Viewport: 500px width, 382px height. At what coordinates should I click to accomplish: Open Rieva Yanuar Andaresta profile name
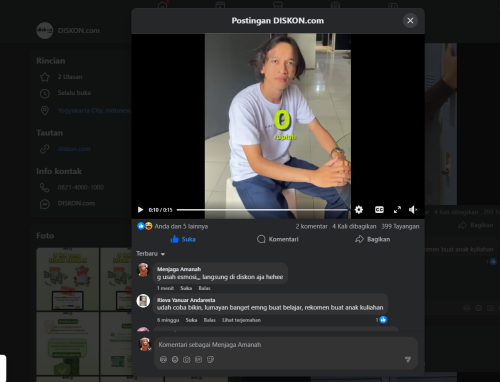coord(186,300)
